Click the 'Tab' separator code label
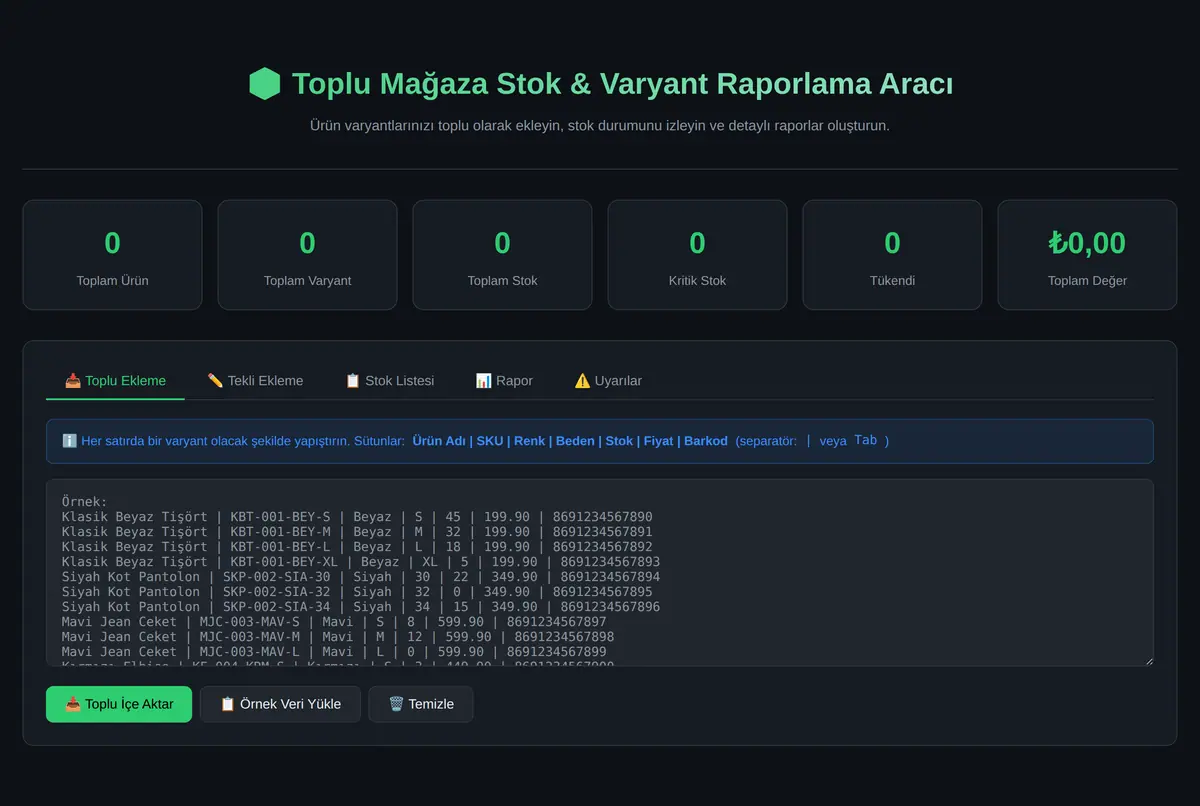Image resolution: width=1200 pixels, height=806 pixels. click(x=865, y=440)
